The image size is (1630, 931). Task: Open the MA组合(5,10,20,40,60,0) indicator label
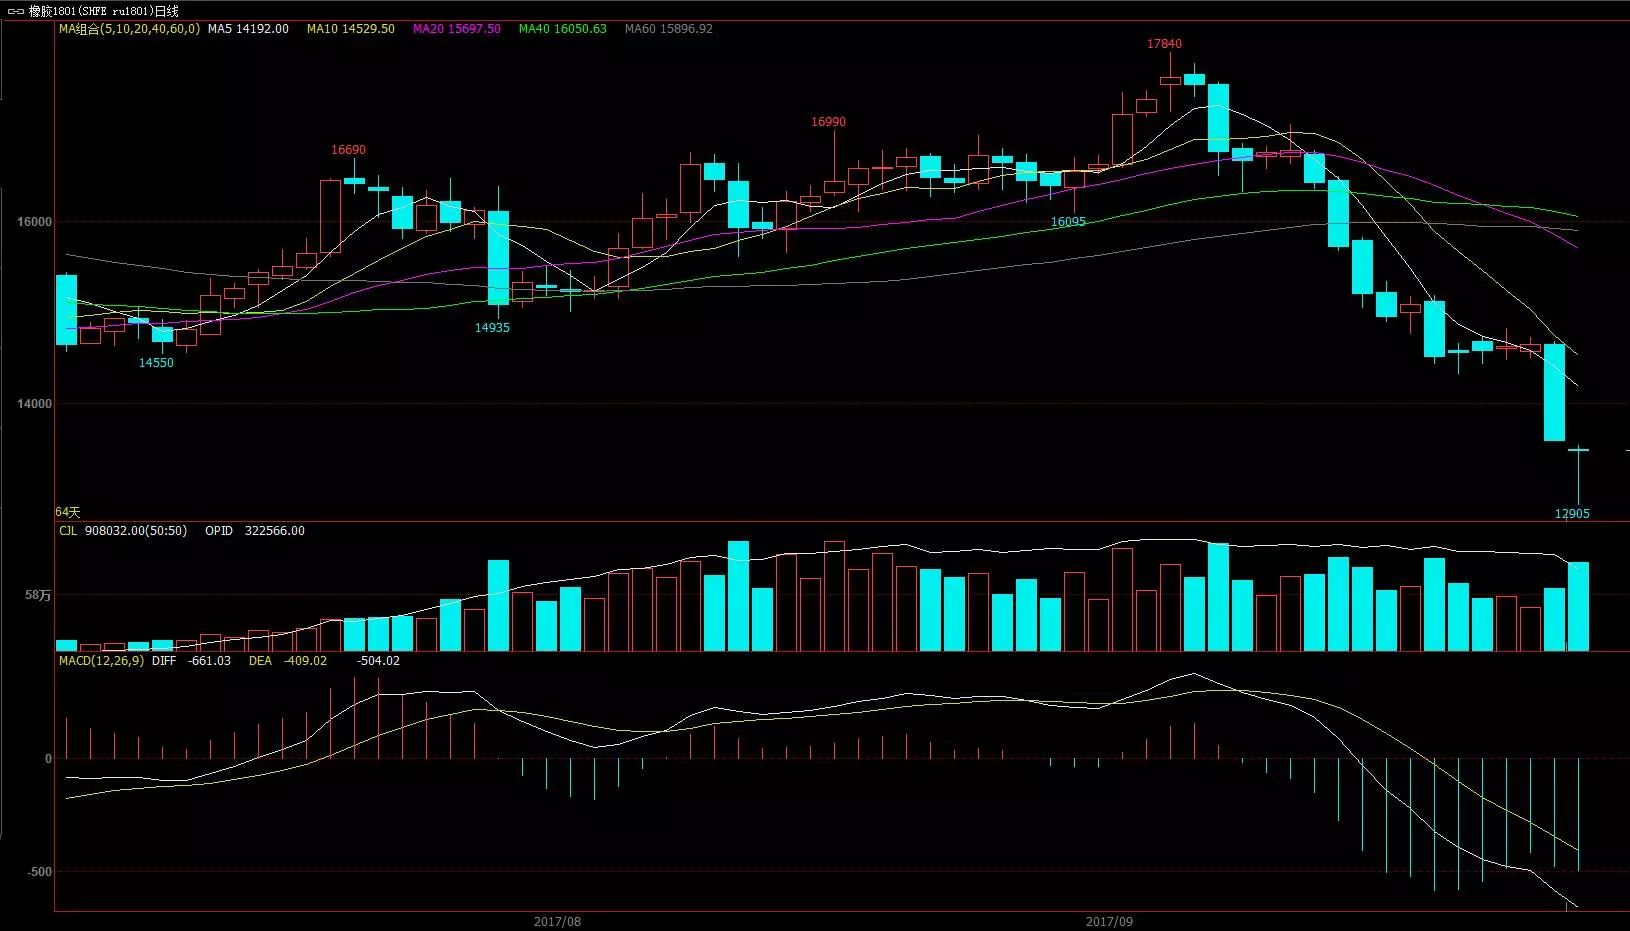point(129,29)
